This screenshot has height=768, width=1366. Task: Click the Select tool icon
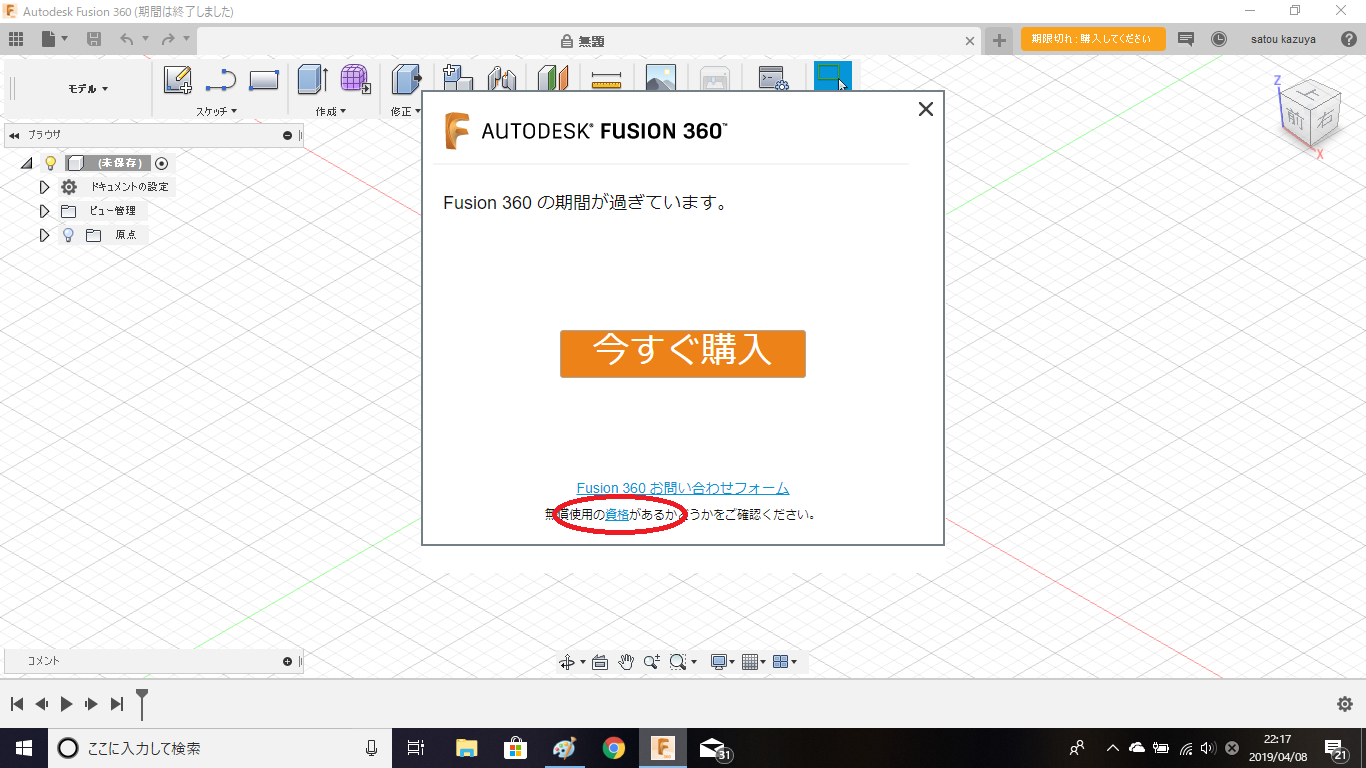[x=832, y=76]
